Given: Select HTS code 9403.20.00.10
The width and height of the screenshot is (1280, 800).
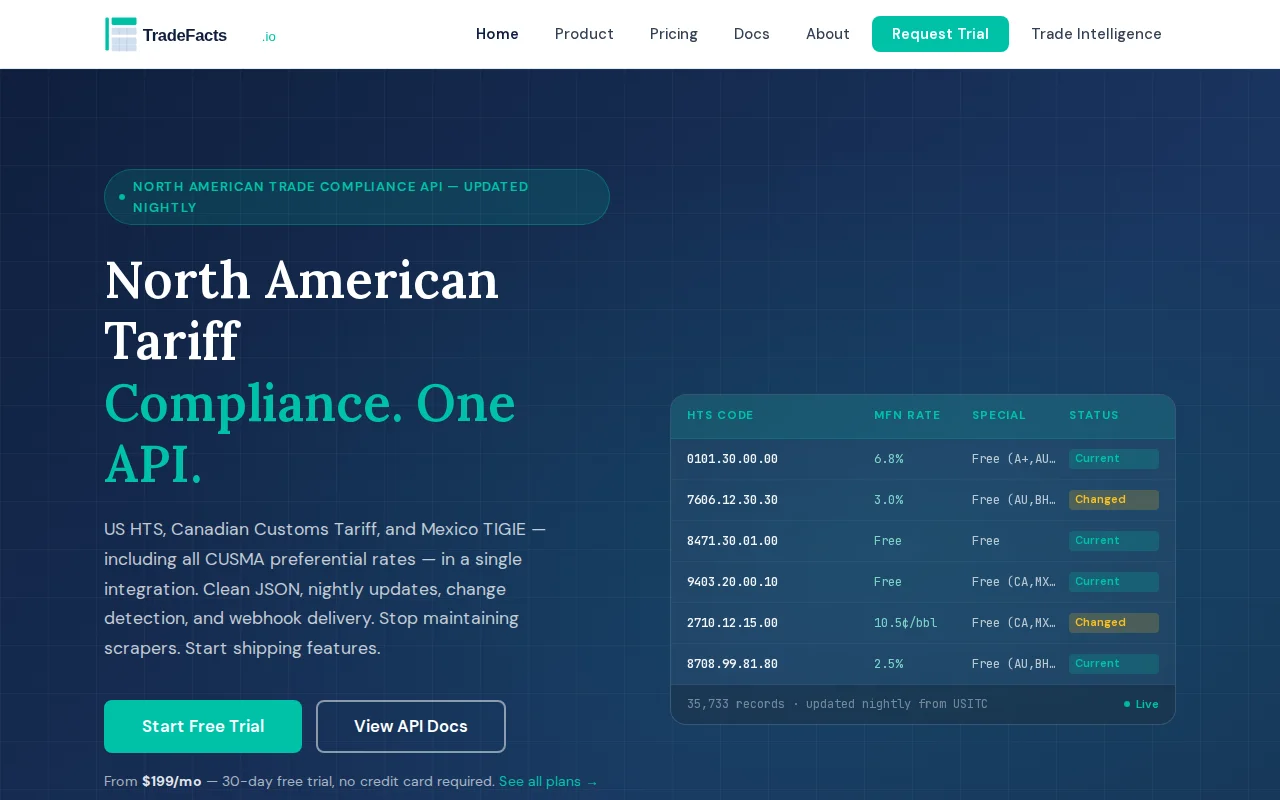Looking at the screenshot, I should (x=732, y=582).
